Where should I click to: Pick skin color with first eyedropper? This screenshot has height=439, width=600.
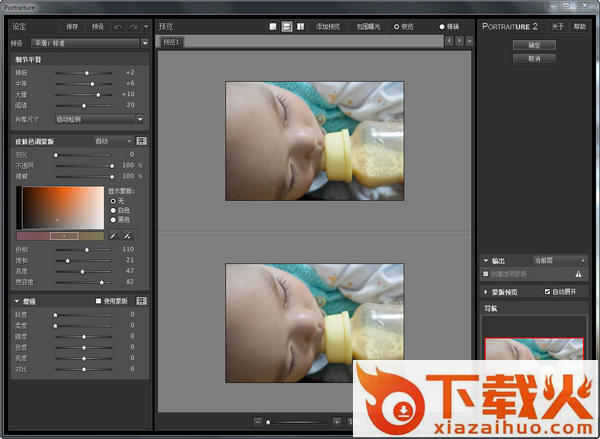pyautogui.click(x=113, y=235)
